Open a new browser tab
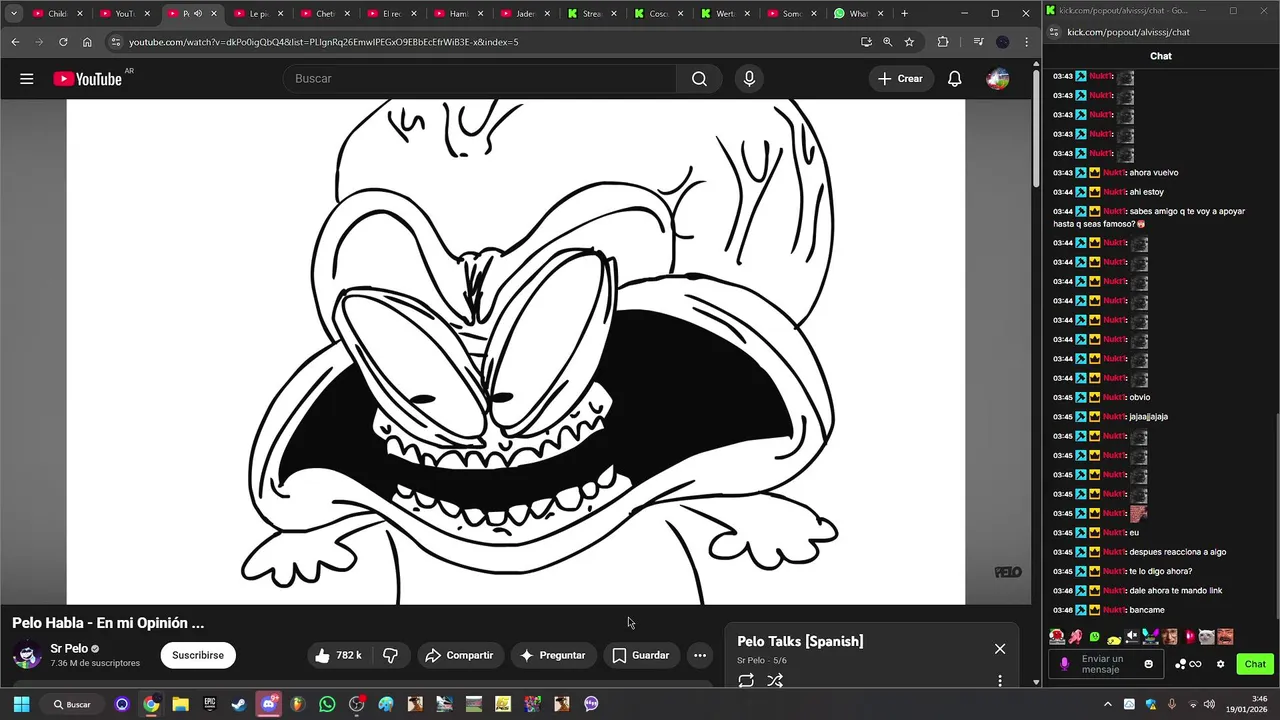The height and width of the screenshot is (720, 1280). [904, 14]
